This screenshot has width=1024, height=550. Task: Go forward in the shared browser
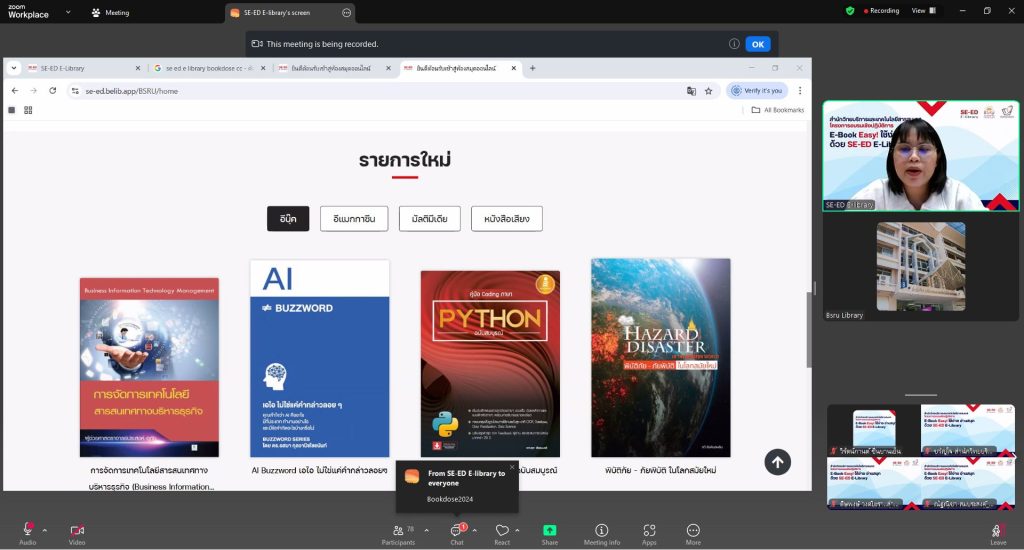click(x=33, y=91)
